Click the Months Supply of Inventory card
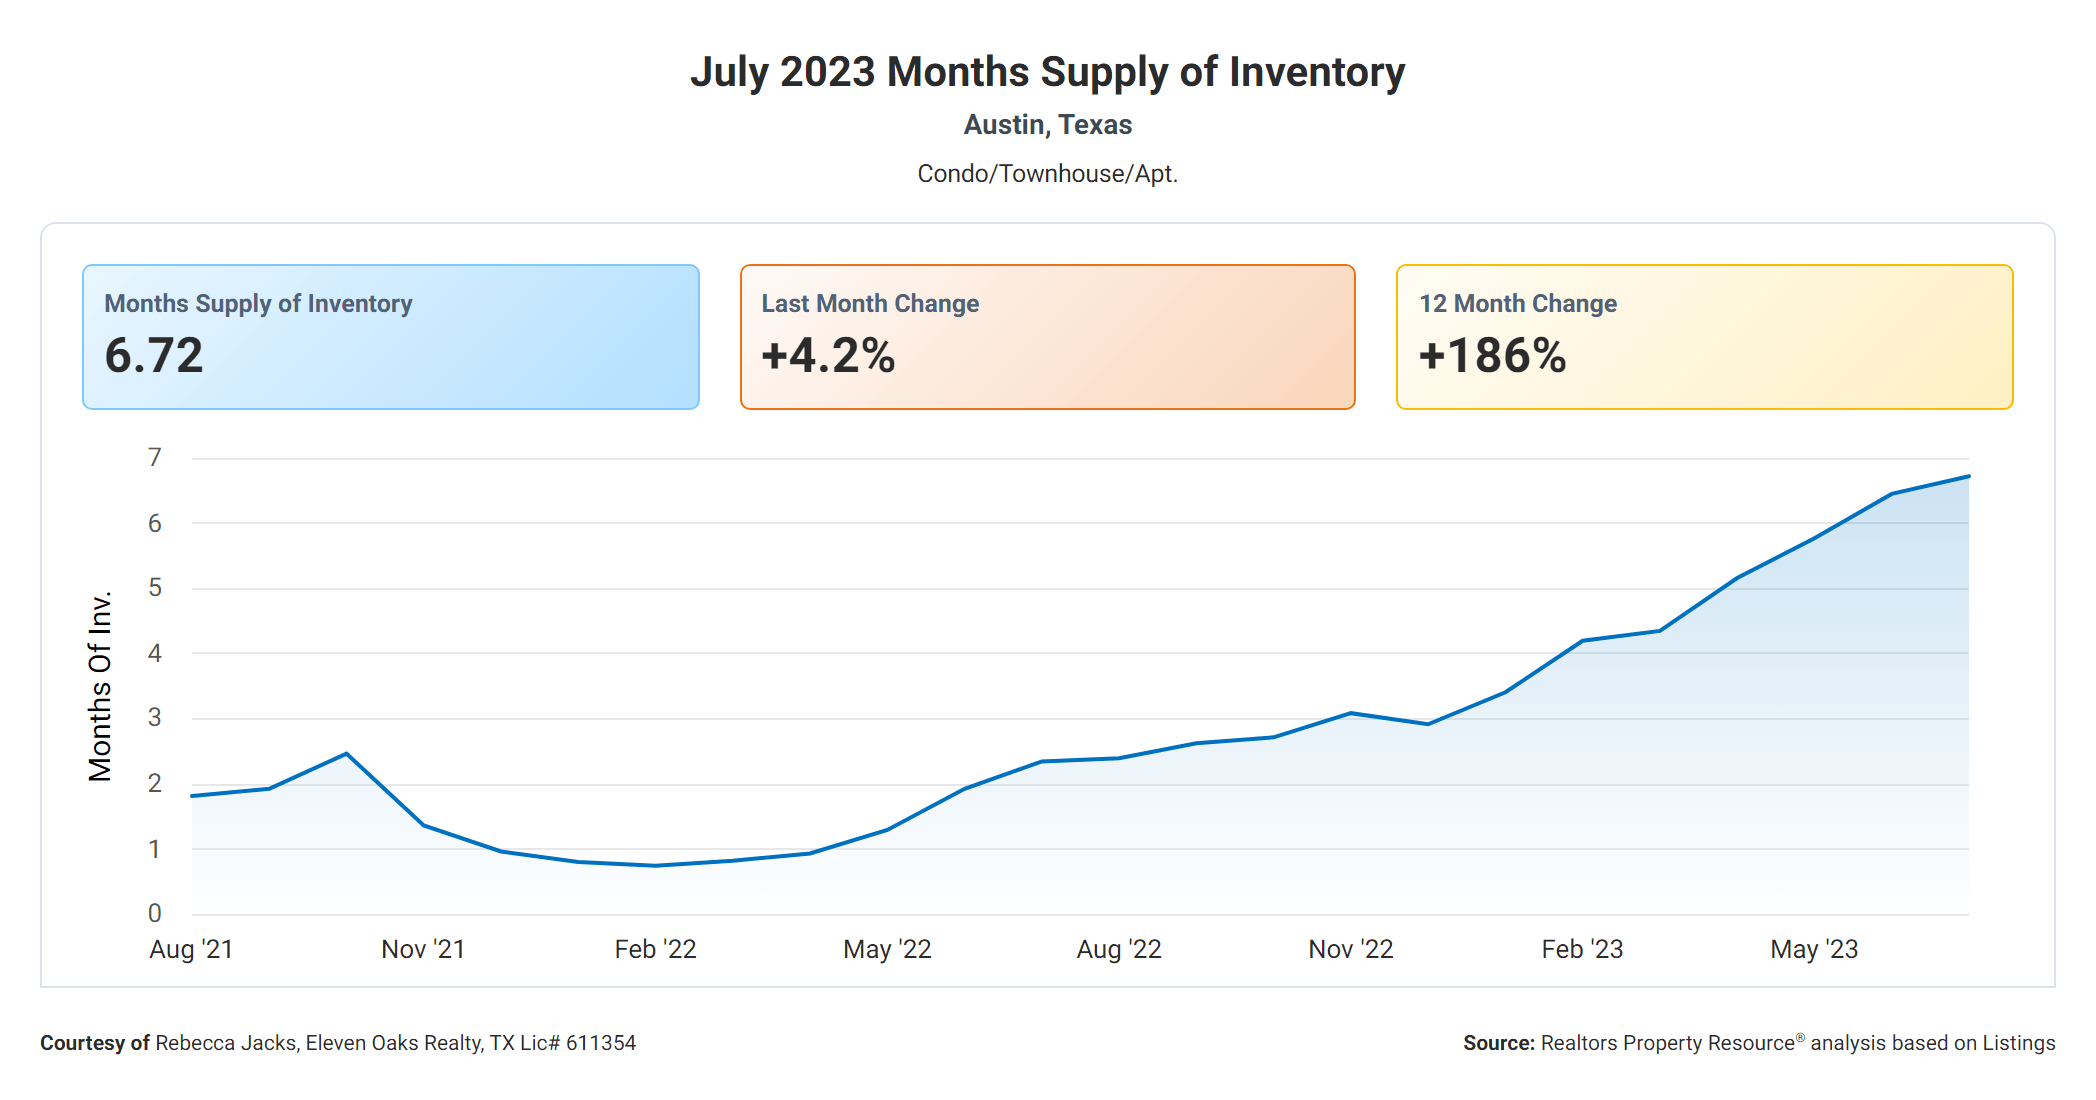2096x1100 pixels. pyautogui.click(x=390, y=336)
